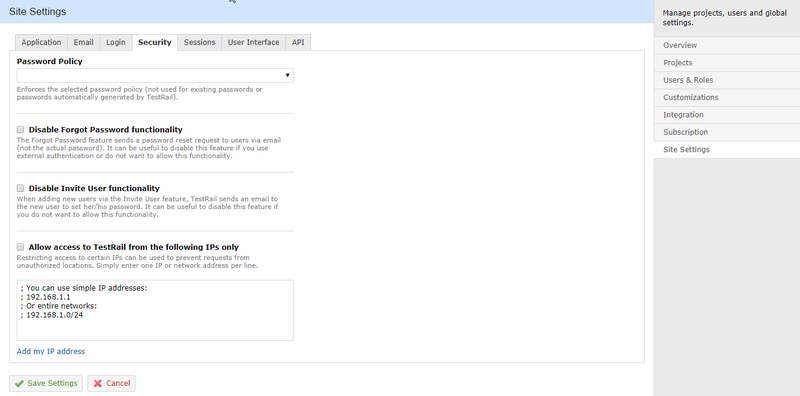Click the Disable Invite User functionality label
The width and height of the screenshot is (800, 396).
94,188
